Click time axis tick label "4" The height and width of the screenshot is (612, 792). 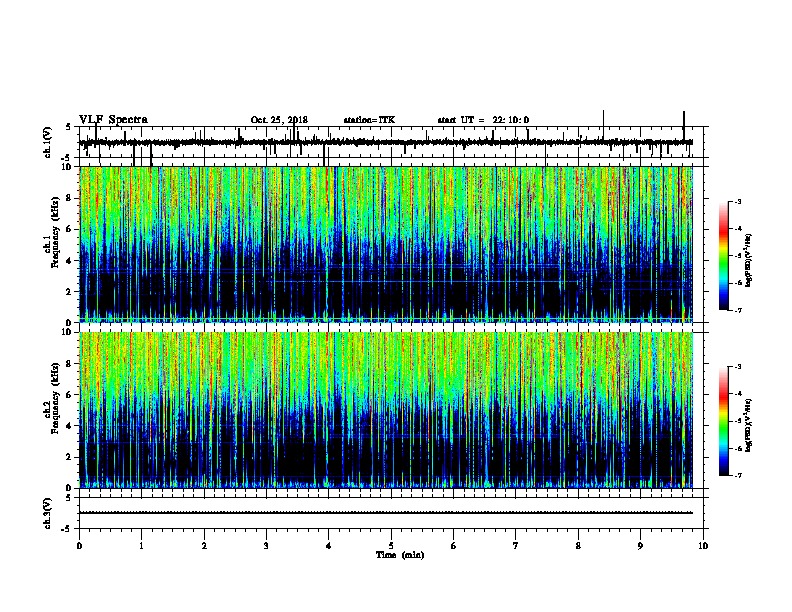click(x=329, y=546)
